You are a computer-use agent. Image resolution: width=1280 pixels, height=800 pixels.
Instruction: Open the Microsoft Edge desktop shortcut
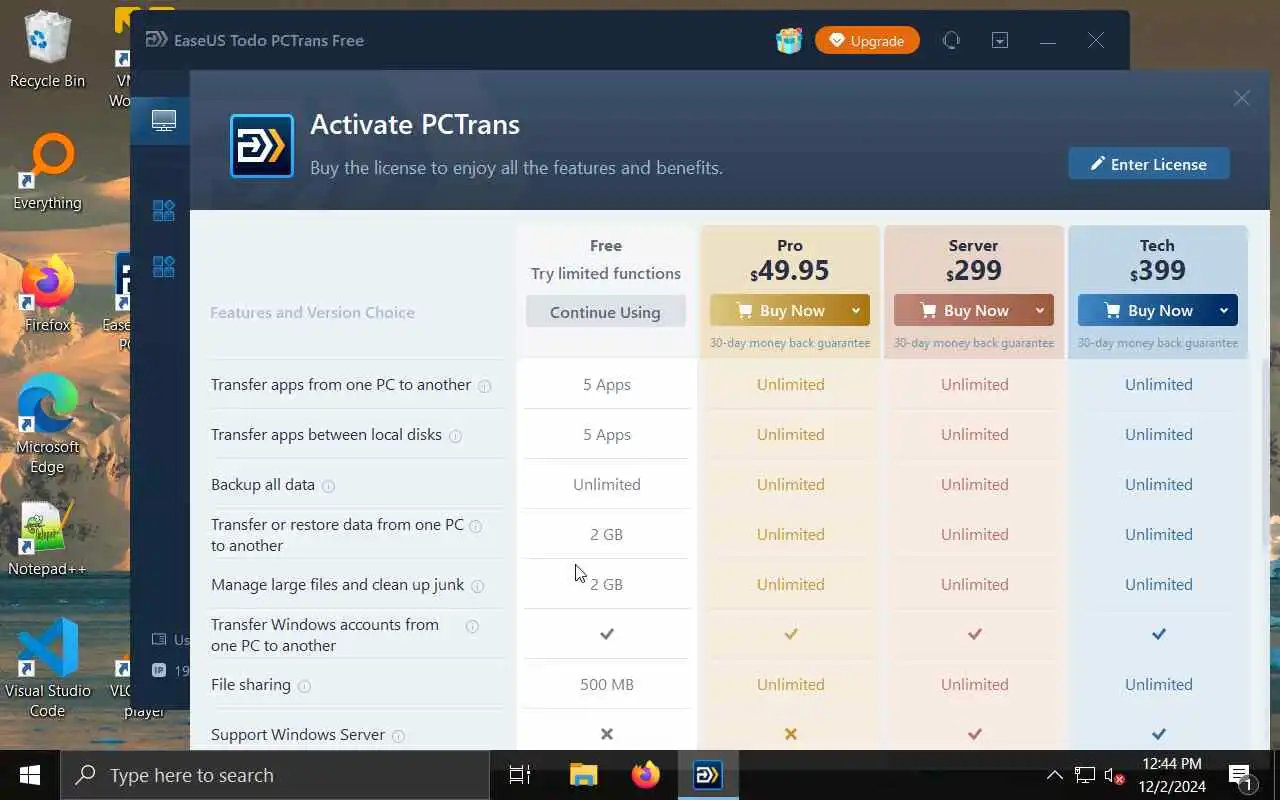click(47, 425)
